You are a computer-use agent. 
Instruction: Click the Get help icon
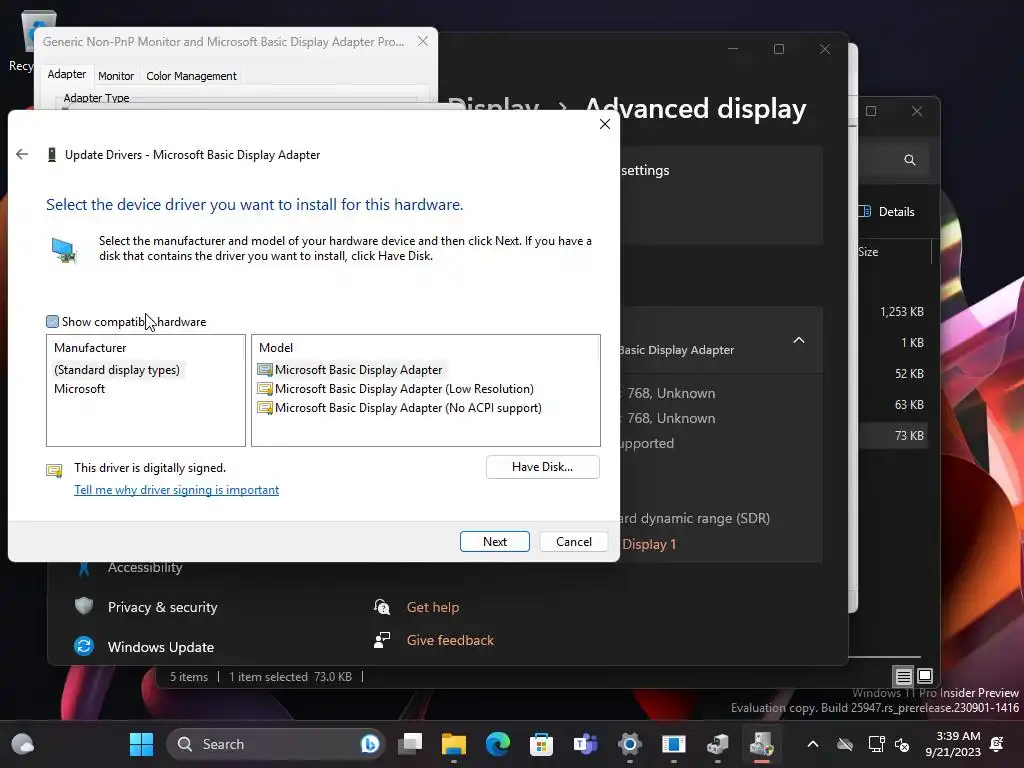coord(382,607)
